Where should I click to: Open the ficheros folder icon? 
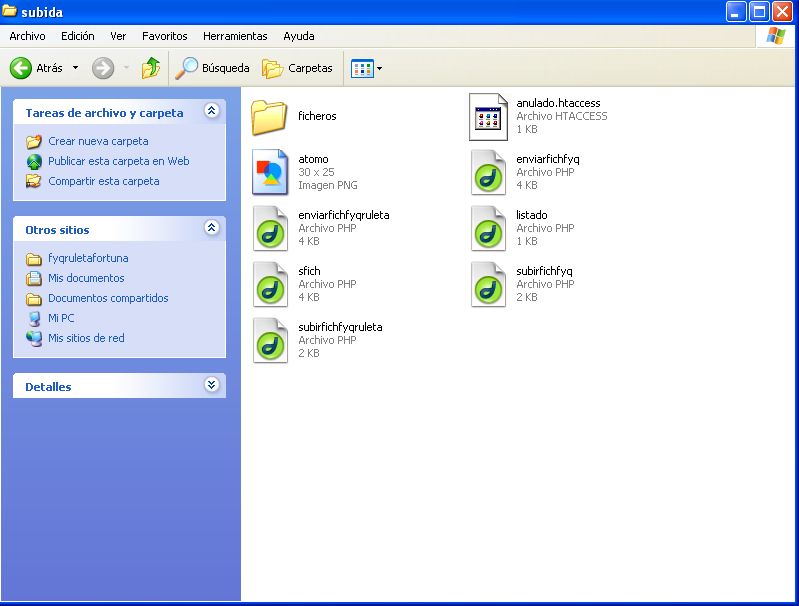click(x=269, y=117)
